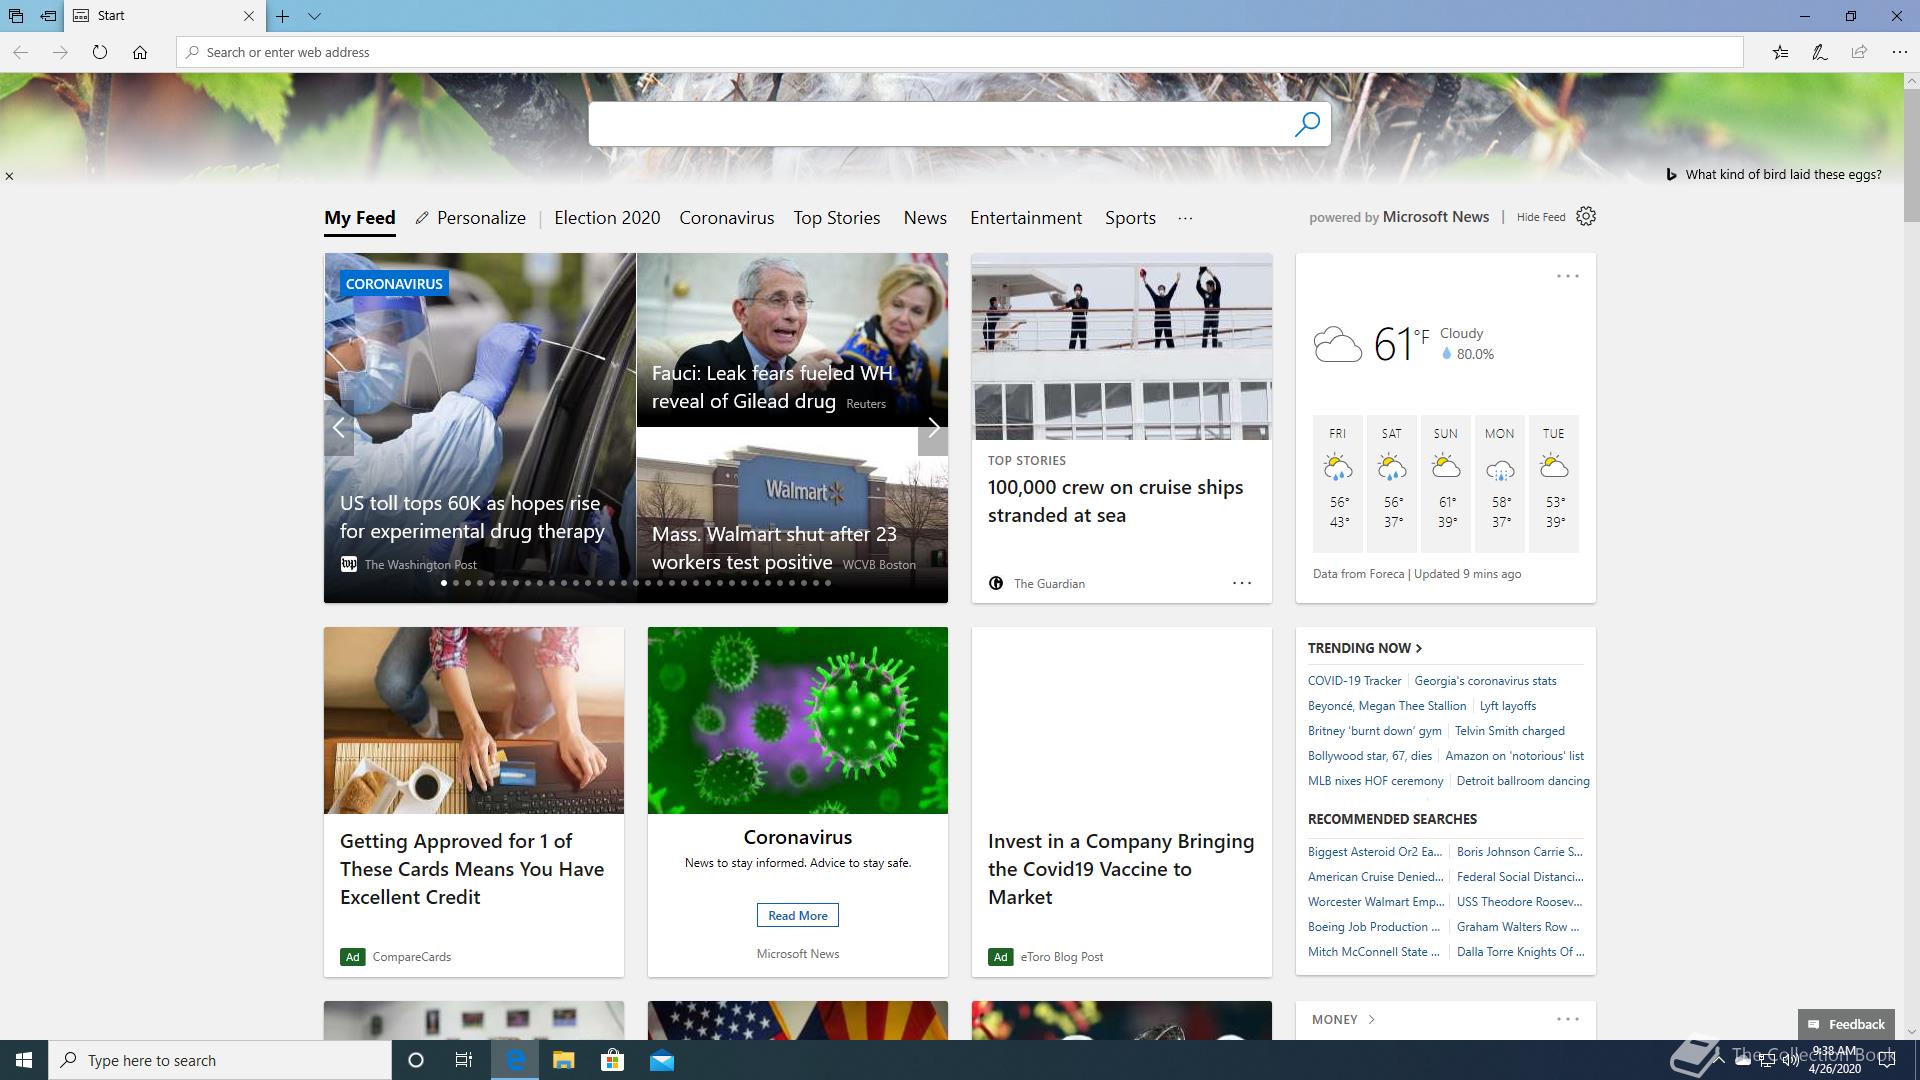This screenshot has height=1080, width=1920.
Task: Click the Share this page icon
Action: 1859,52
